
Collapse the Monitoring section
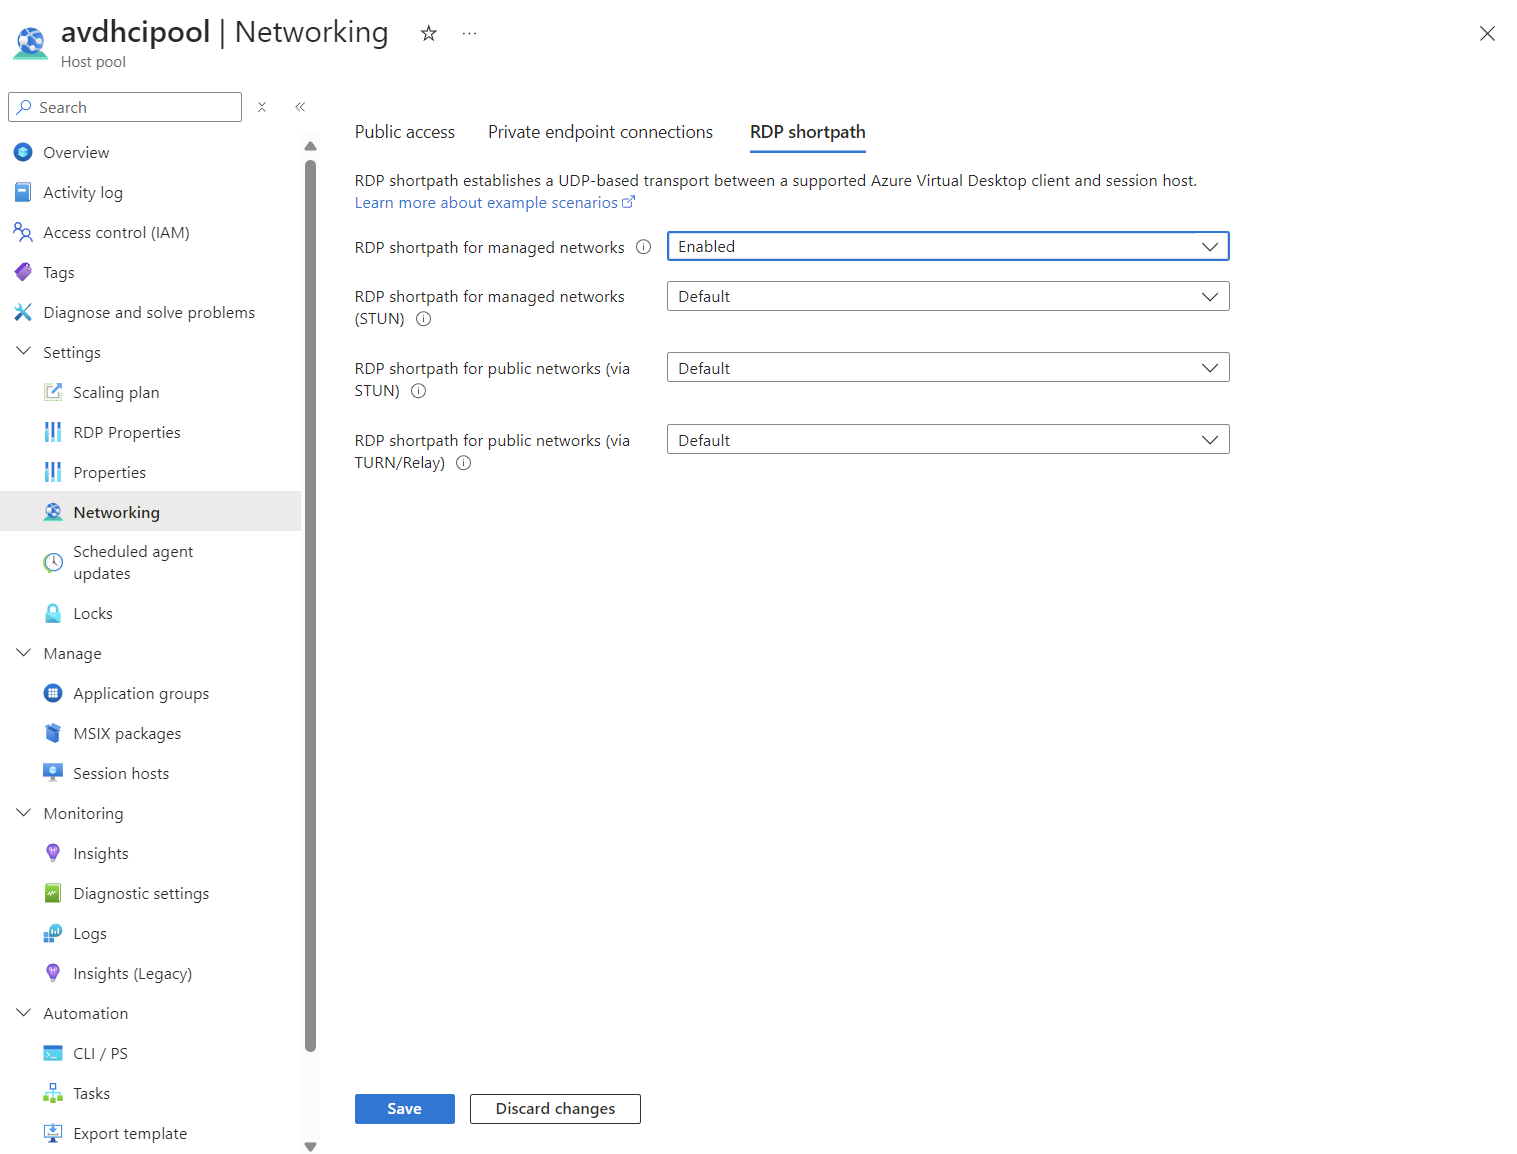pos(24,813)
